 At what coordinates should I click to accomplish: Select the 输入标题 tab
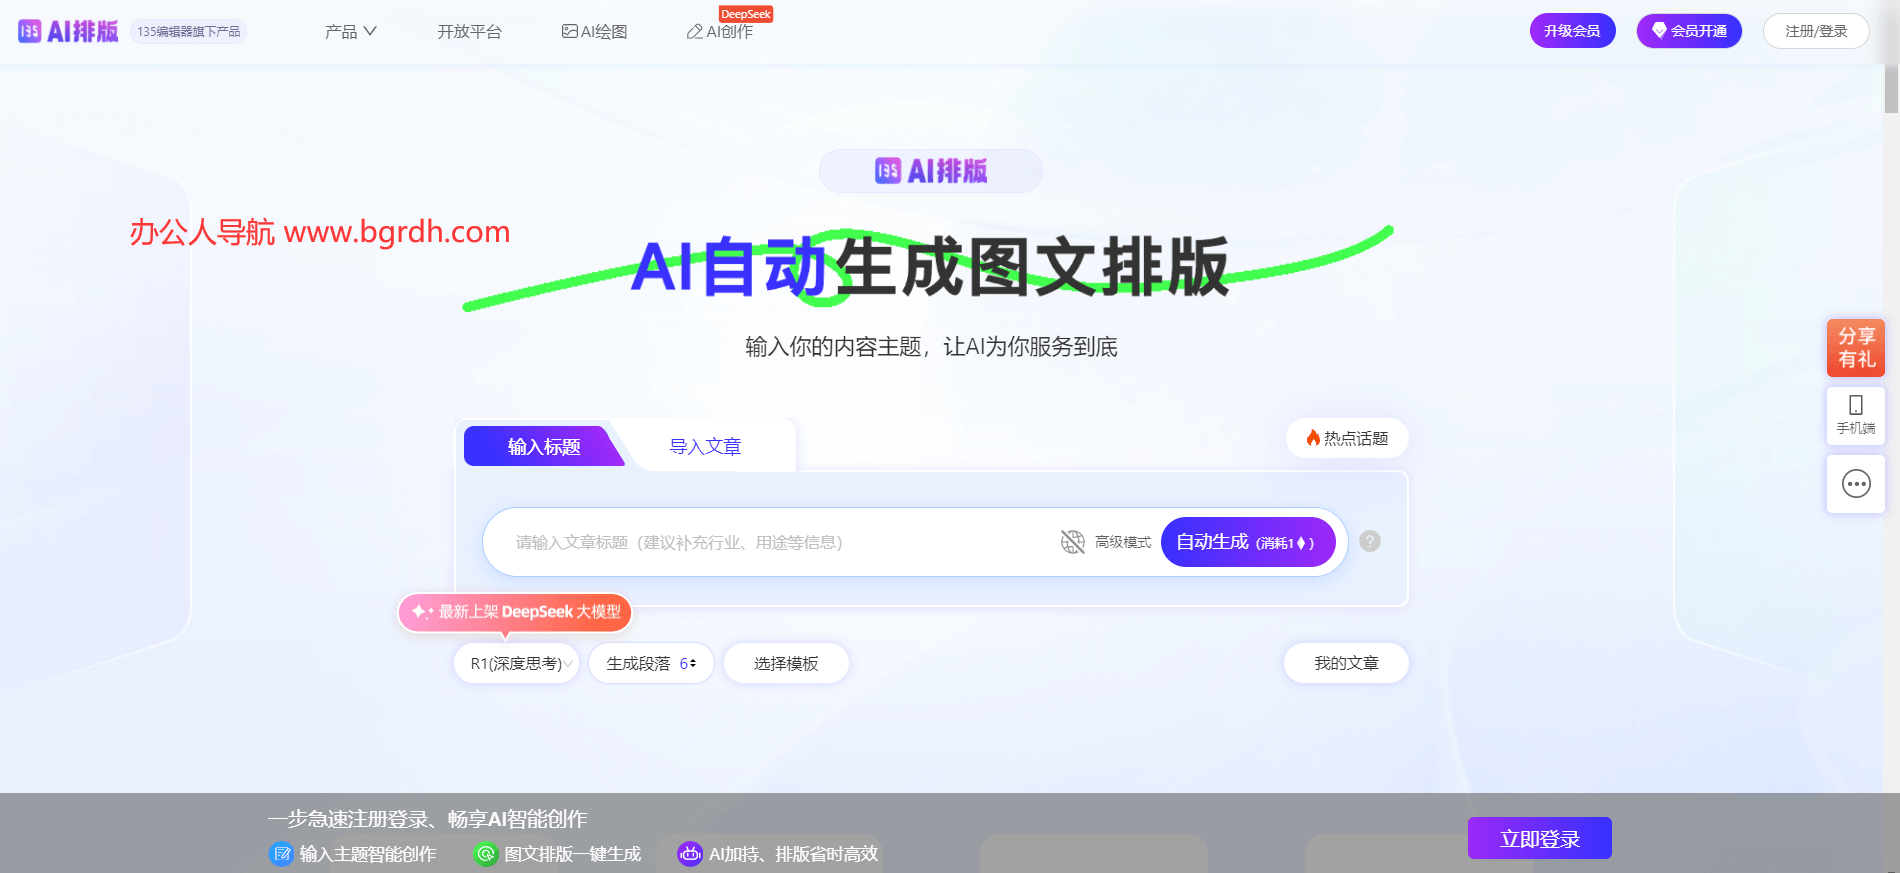coord(544,446)
